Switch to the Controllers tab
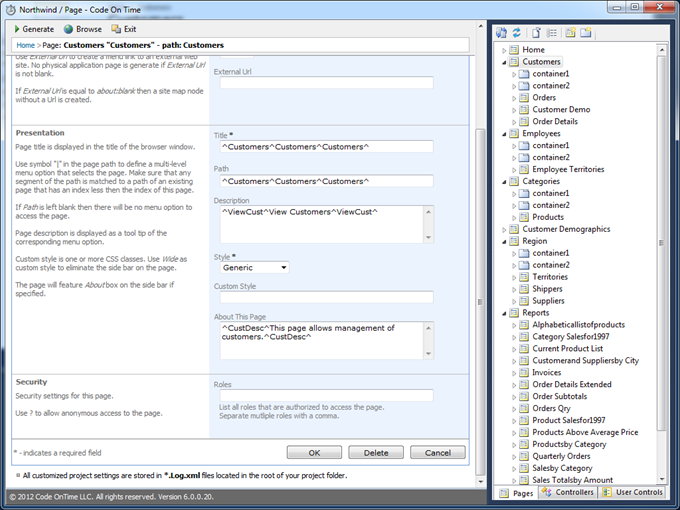 pos(568,492)
